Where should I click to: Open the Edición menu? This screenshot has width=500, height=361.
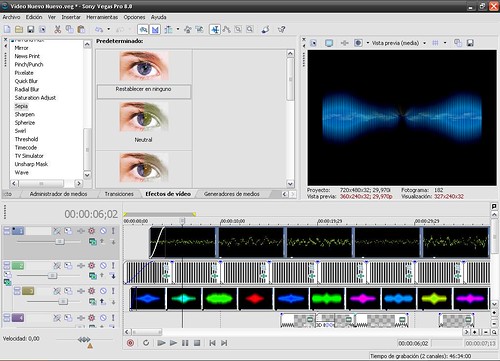click(34, 17)
